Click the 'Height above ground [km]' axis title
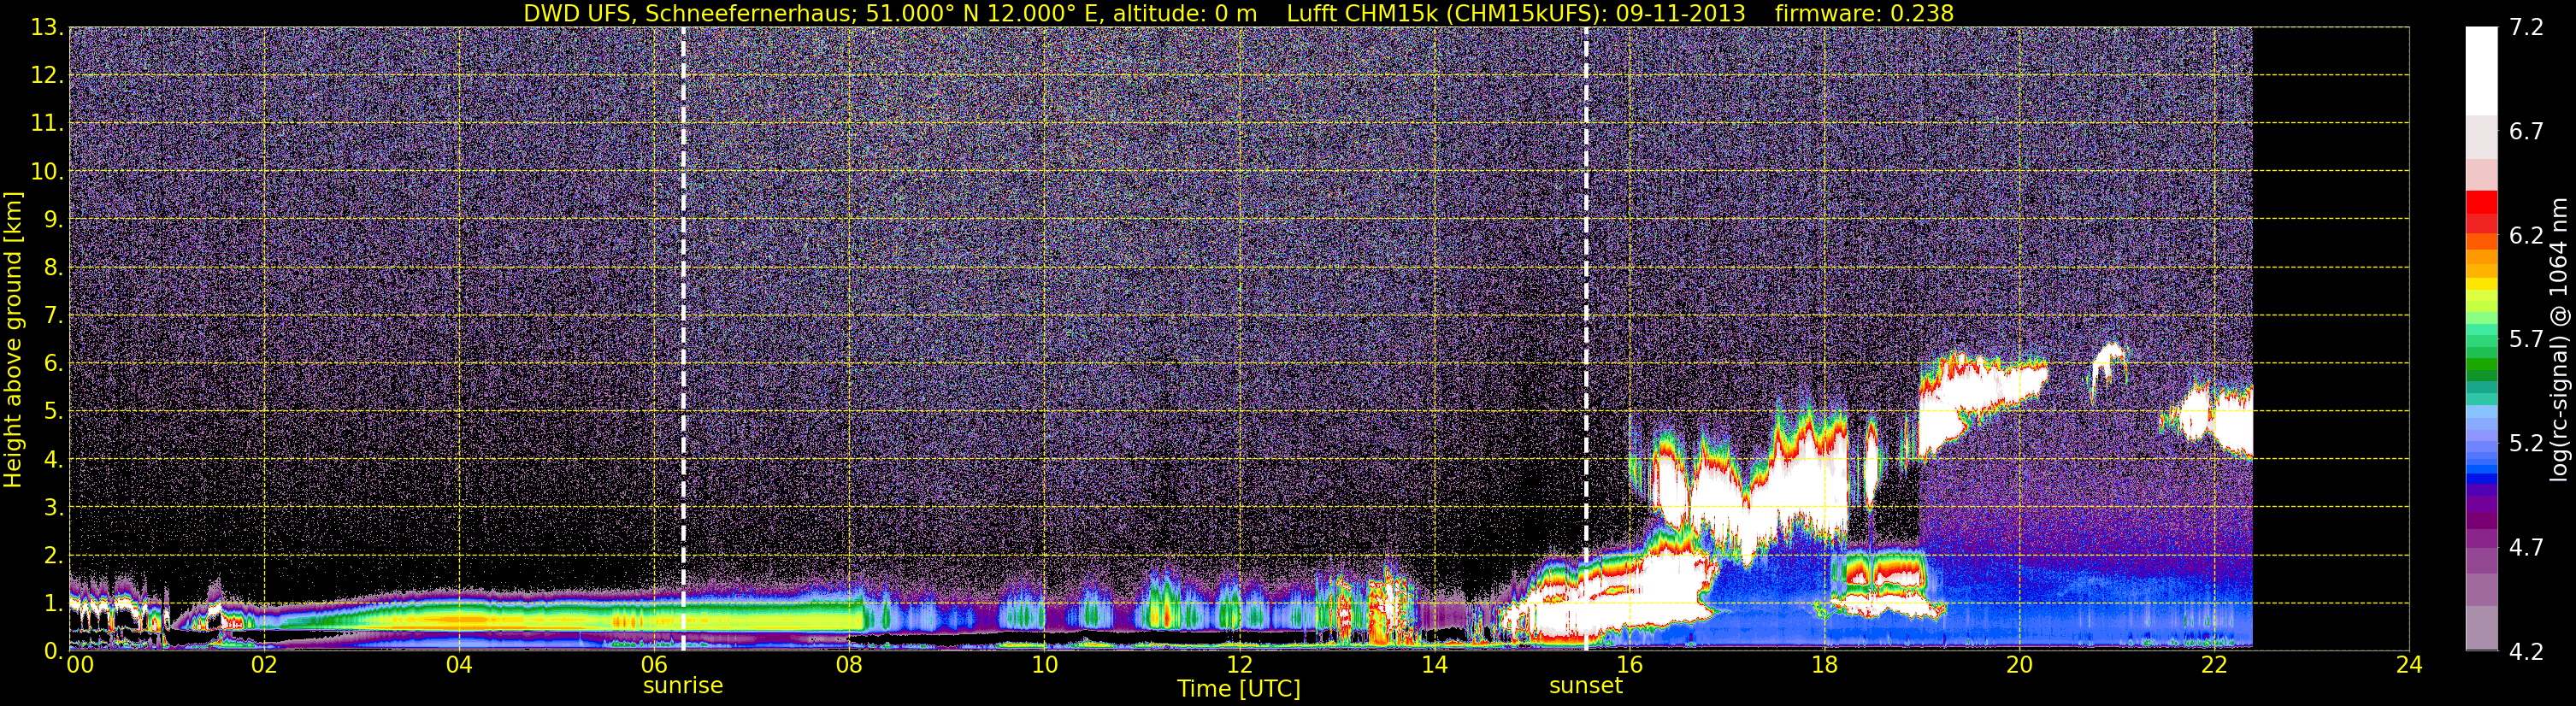The width and height of the screenshot is (2576, 706). [x=13, y=339]
